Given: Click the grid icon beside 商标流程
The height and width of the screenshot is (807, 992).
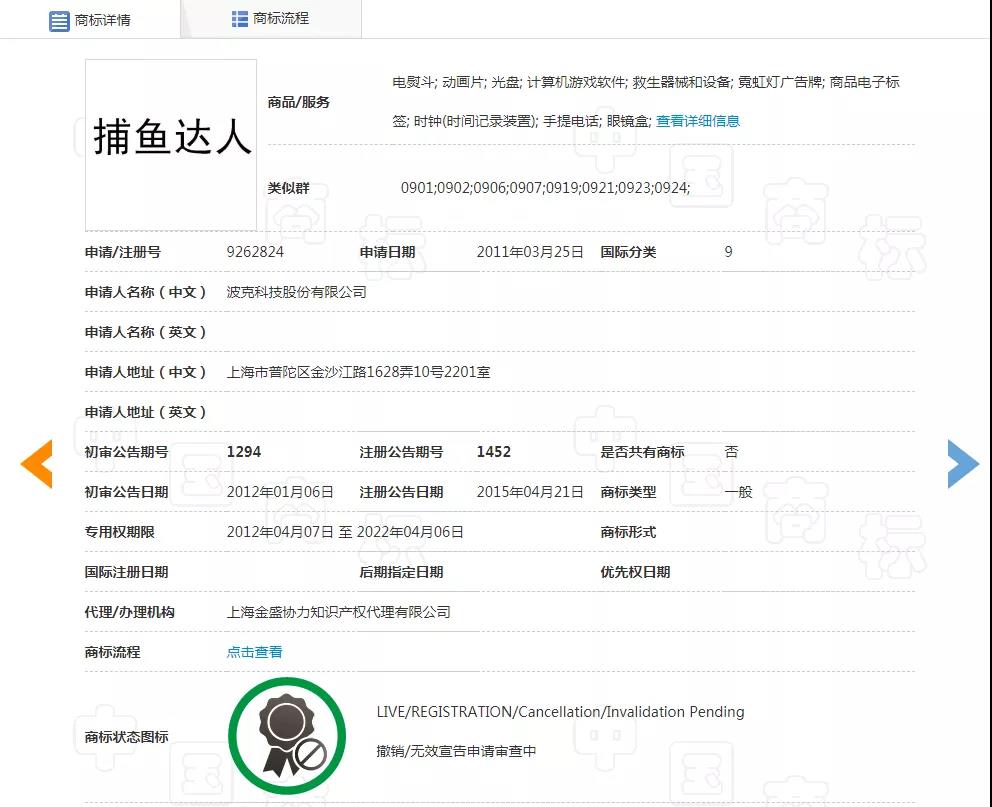Looking at the screenshot, I should click(240, 19).
